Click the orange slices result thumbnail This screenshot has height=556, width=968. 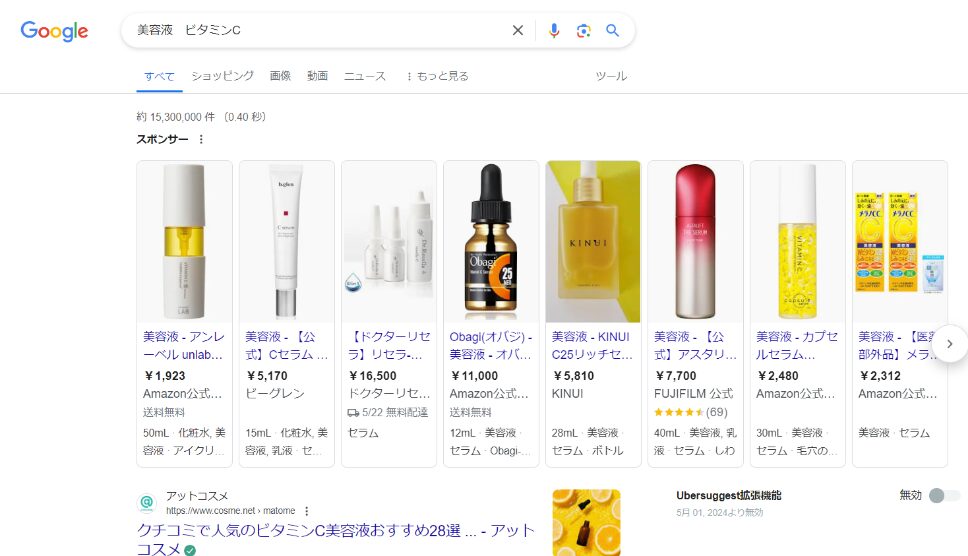(x=586, y=523)
